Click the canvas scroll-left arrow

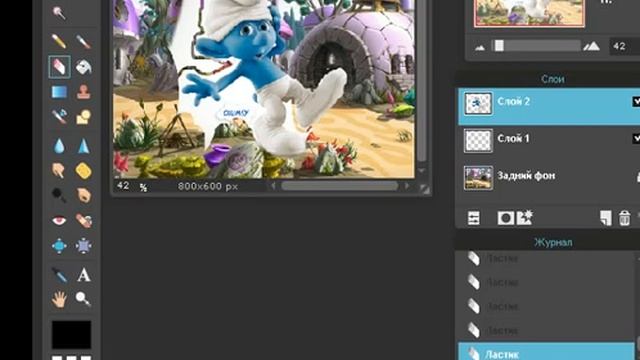coord(273,186)
